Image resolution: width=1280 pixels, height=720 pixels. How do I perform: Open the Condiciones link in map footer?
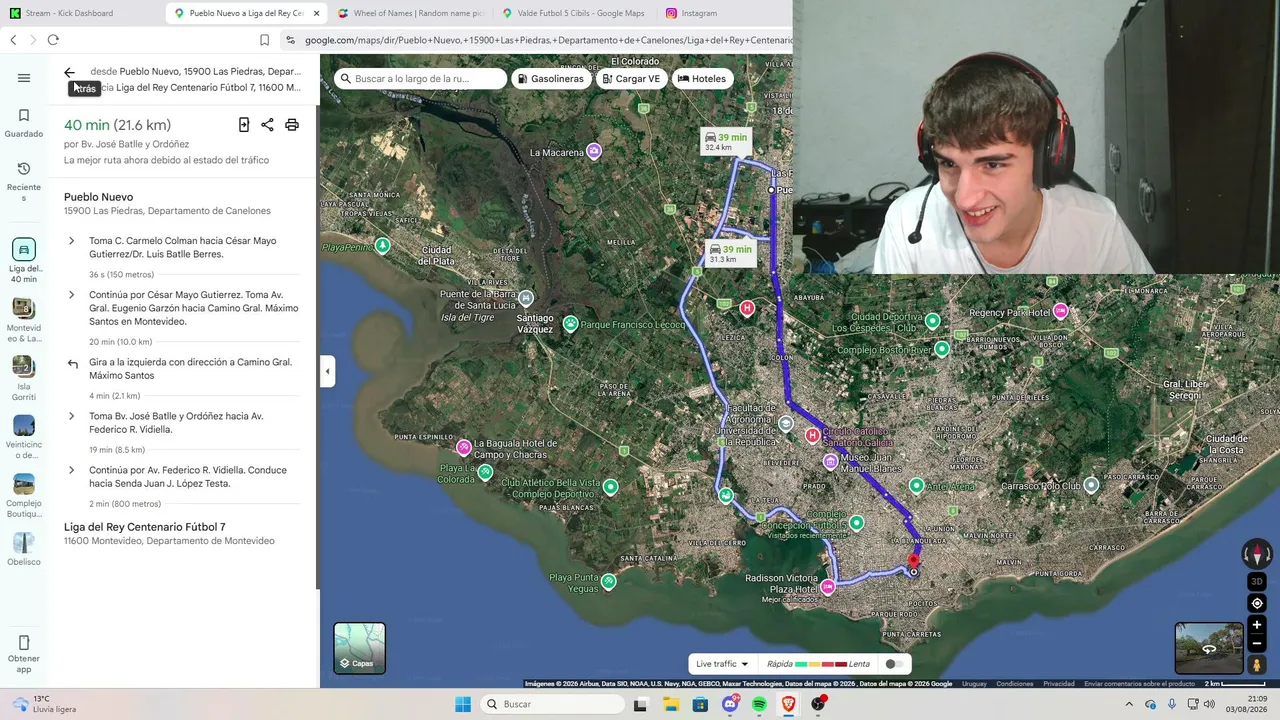click(1015, 684)
